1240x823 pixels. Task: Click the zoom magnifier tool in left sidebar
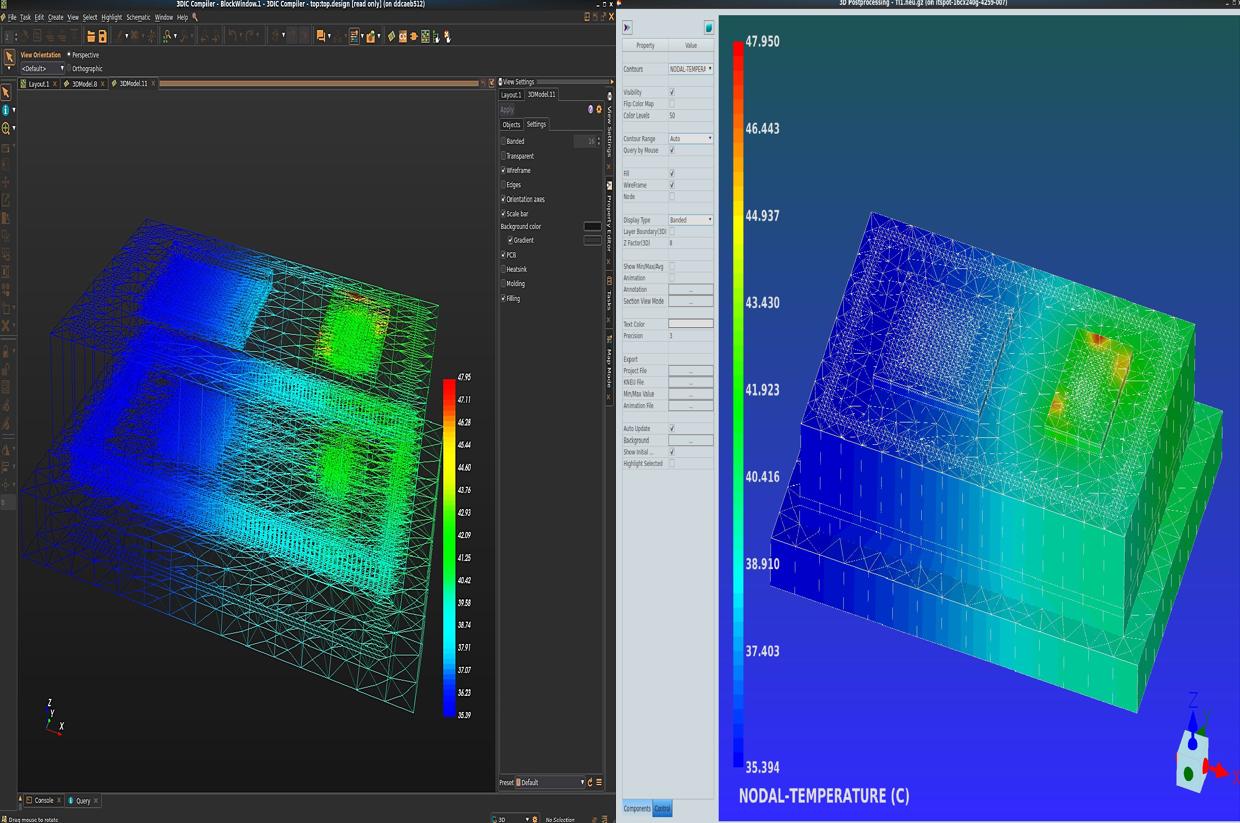(x=6, y=128)
